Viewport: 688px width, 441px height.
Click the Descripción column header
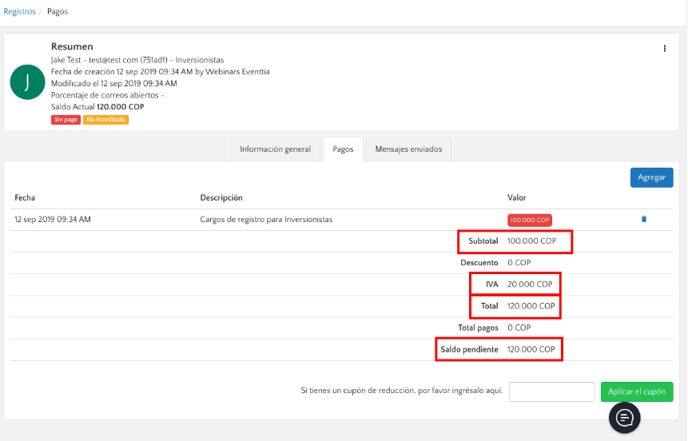tap(221, 198)
